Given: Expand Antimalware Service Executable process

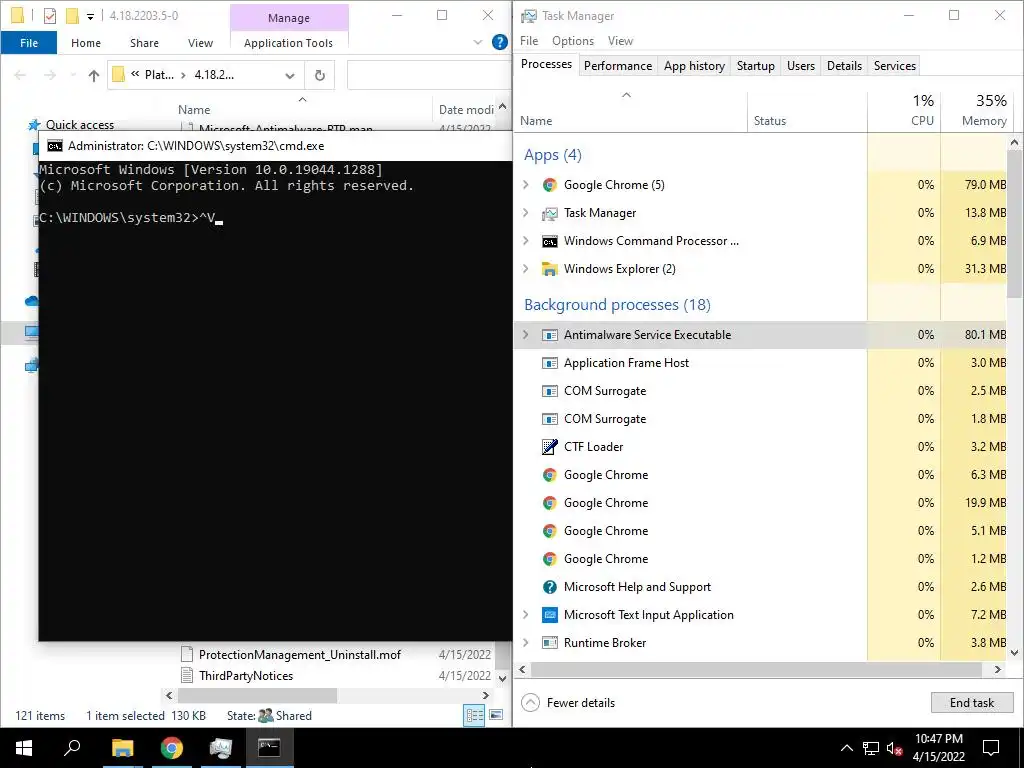Looking at the screenshot, I should [526, 335].
